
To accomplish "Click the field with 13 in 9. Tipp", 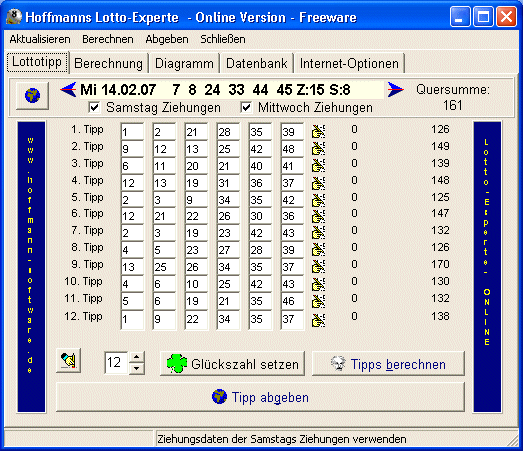I will tap(132, 267).
